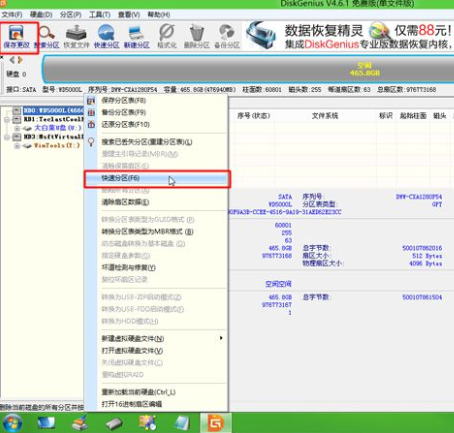Collapse the HD3:MsftVirtual tree node
Image resolution: width=454 pixels, height=433 pixels.
pyautogui.click(x=7, y=137)
